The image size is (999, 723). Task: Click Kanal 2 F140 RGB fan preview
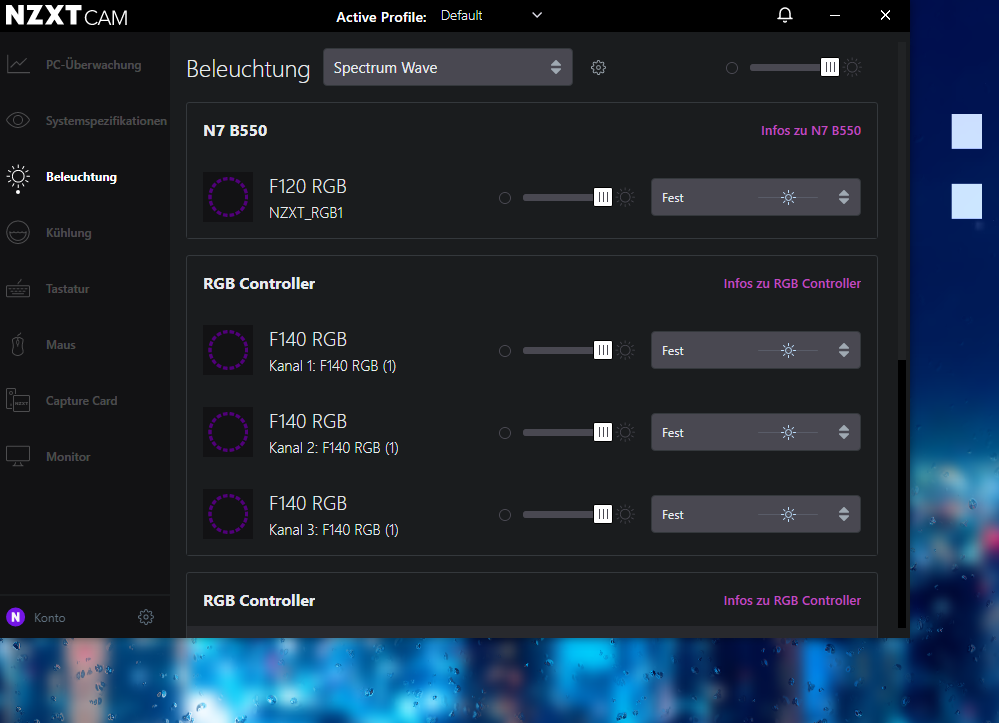tap(228, 432)
